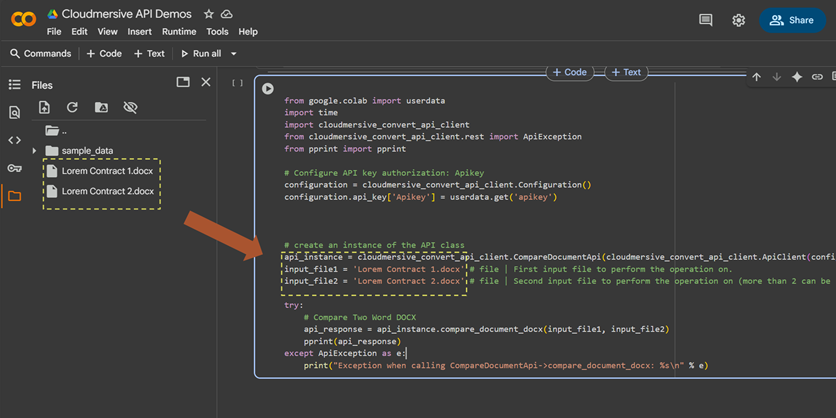The width and height of the screenshot is (836, 418).
Task: Move the cell down
Action: pos(776,77)
